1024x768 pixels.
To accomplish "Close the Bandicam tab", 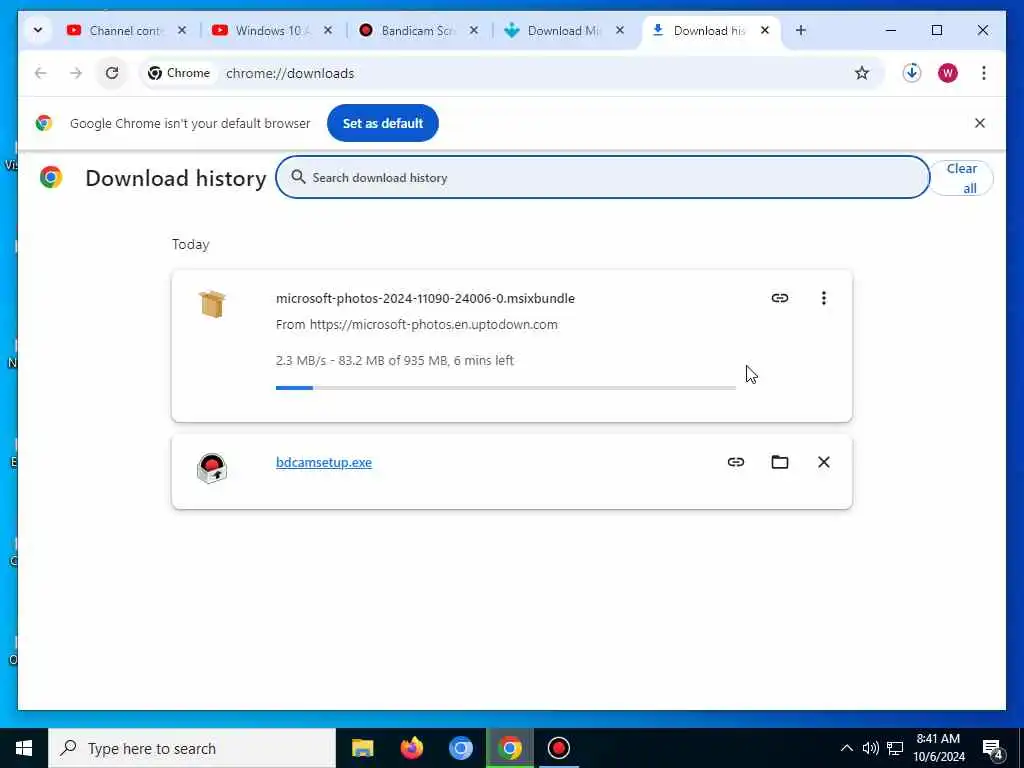I will coord(474,30).
